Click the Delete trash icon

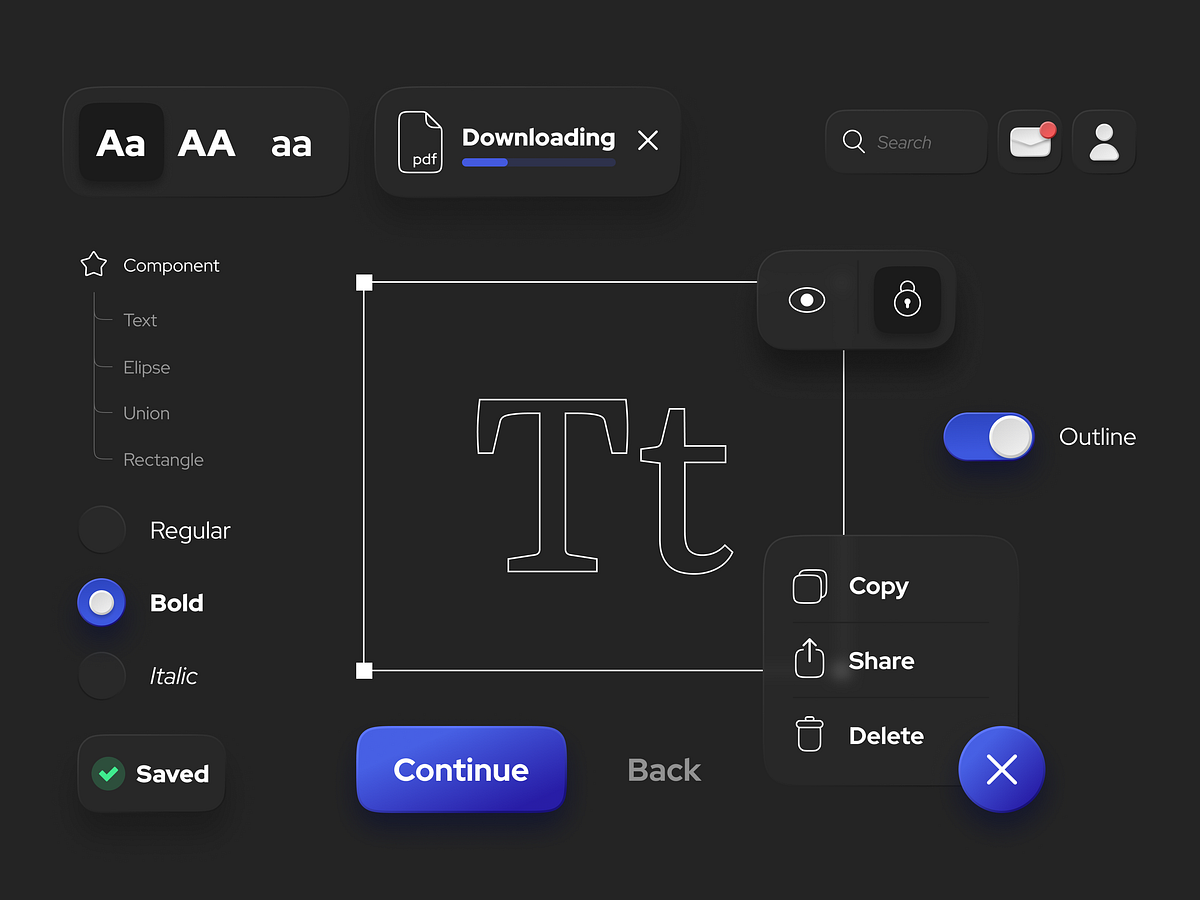point(809,734)
